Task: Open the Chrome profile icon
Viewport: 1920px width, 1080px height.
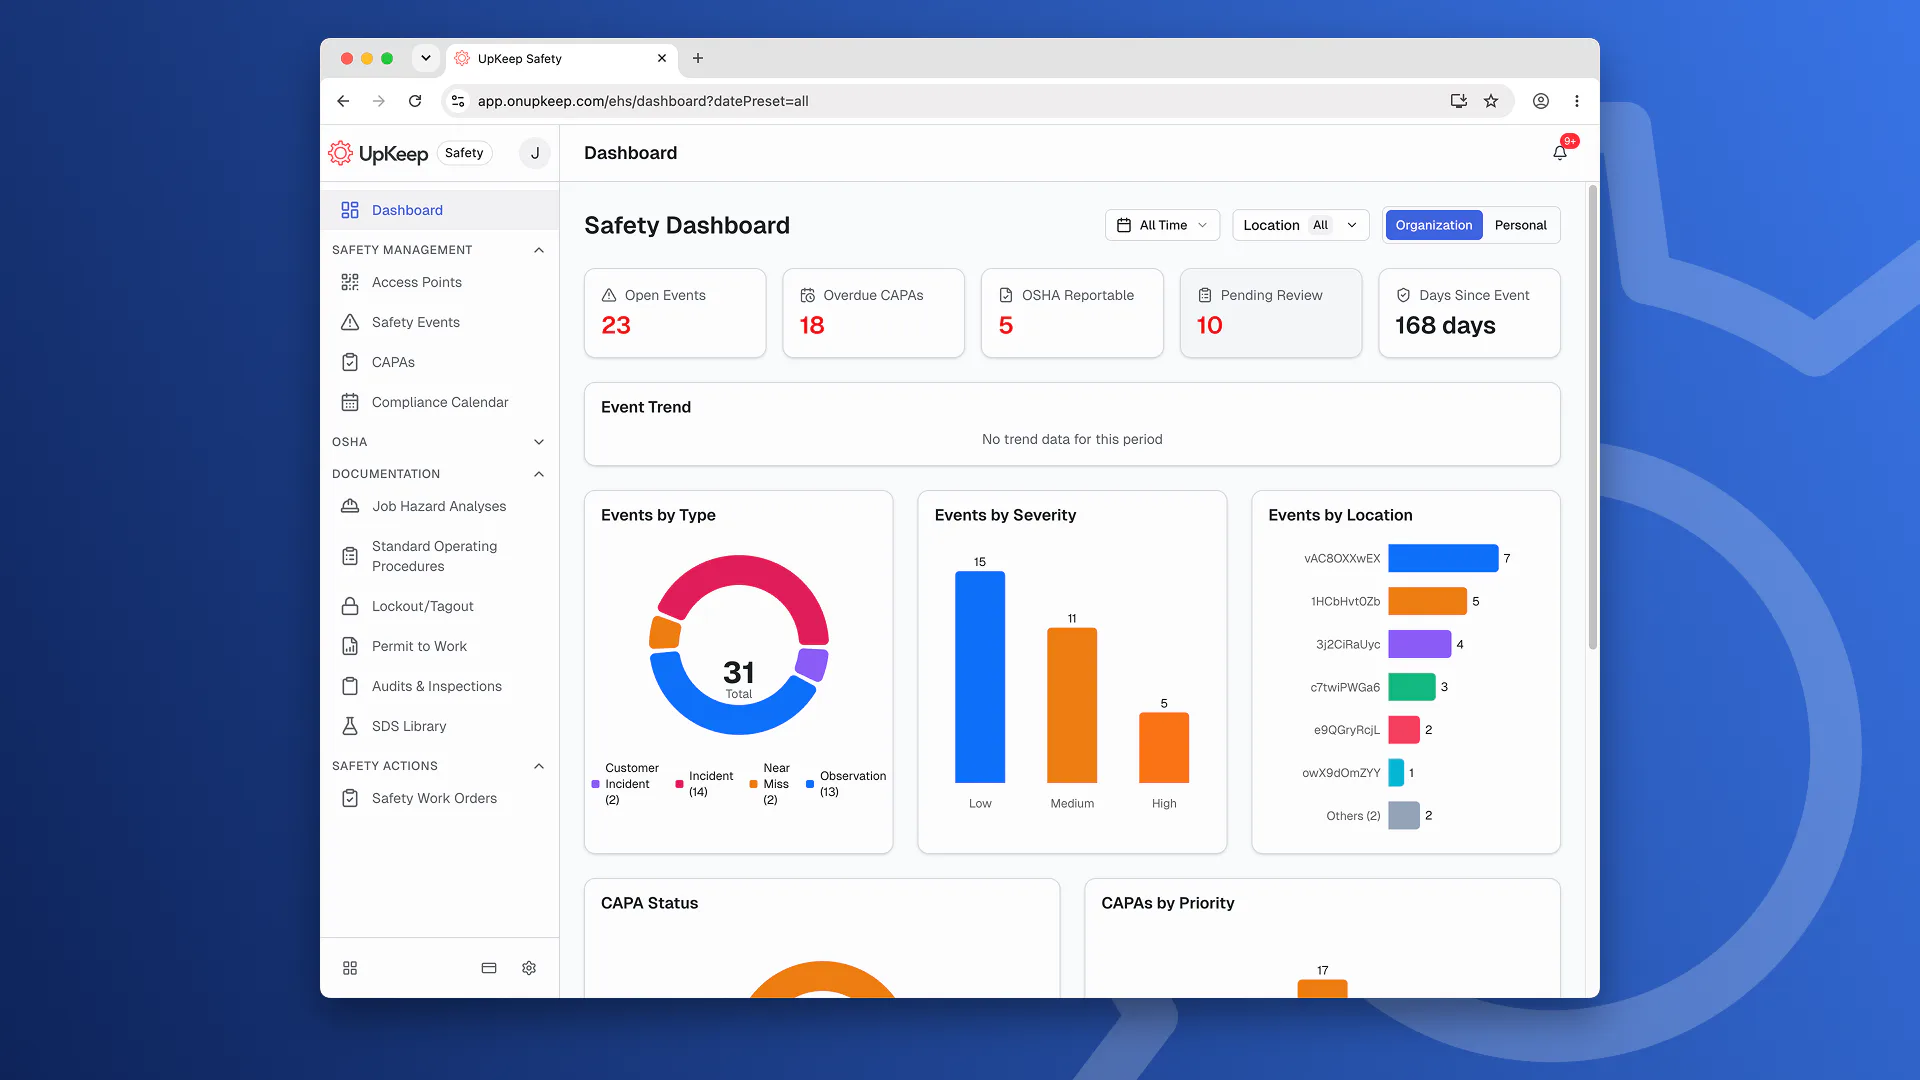Action: (1541, 101)
